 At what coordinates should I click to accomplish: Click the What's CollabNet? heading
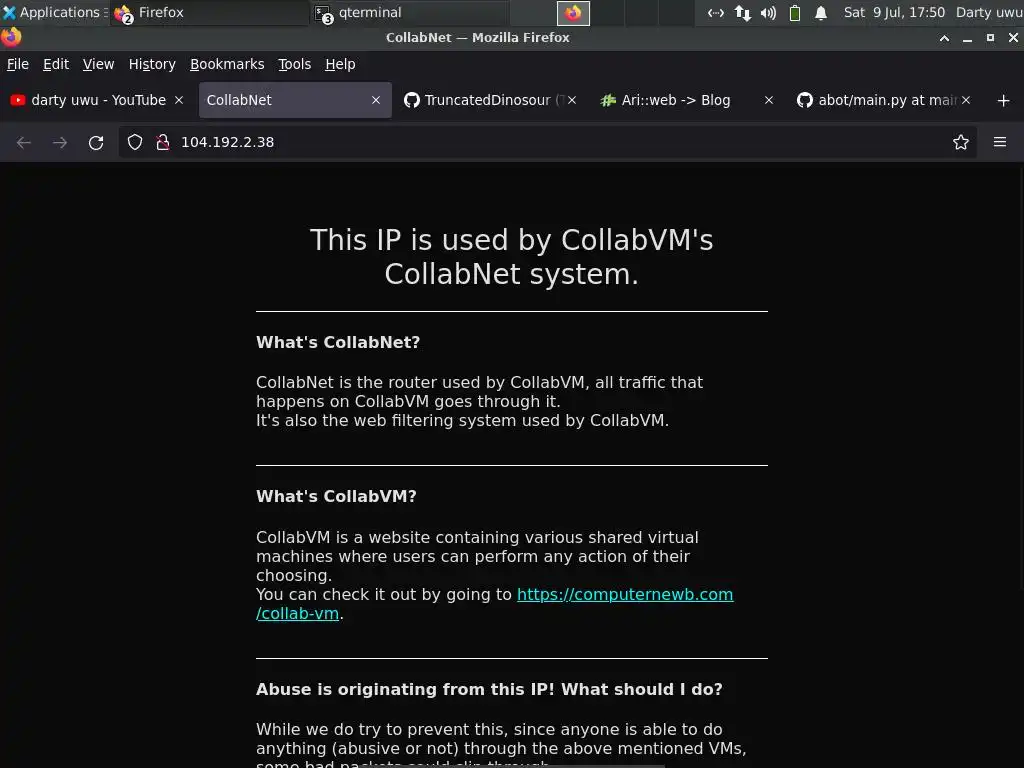(338, 342)
